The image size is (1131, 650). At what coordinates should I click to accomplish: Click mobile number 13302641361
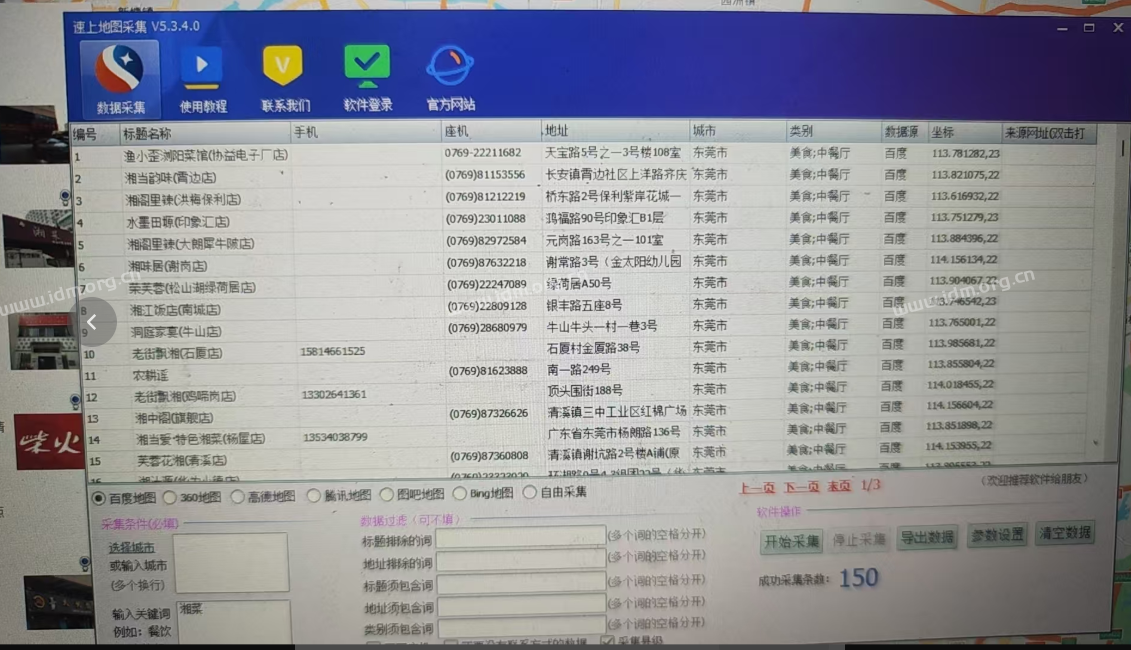tap(335, 395)
